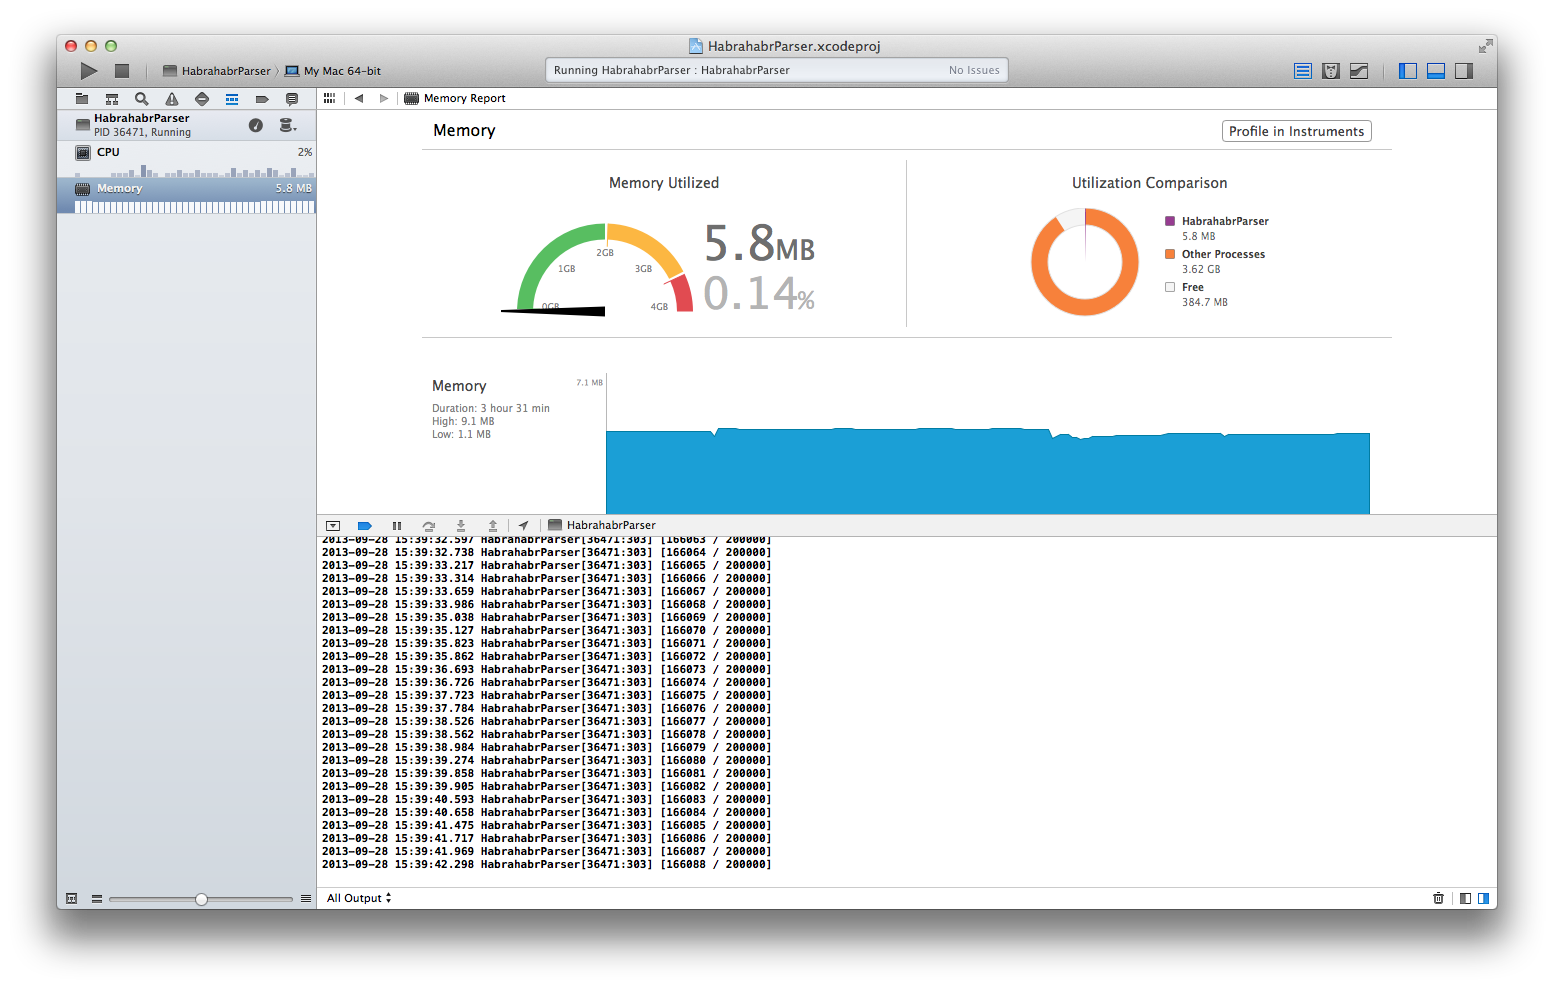Stop the running HabrahabrParser process
1554x988 pixels.
(122, 71)
